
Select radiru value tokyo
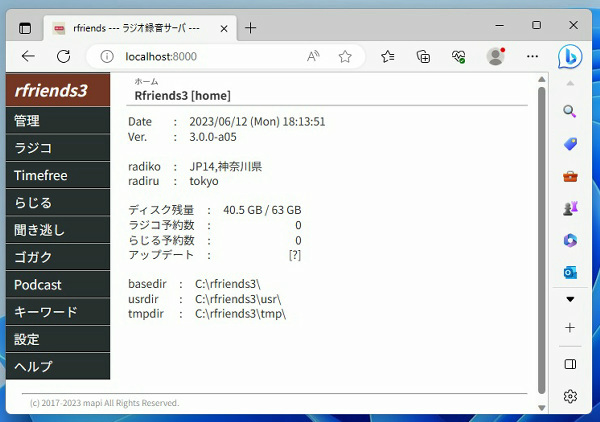pos(204,181)
